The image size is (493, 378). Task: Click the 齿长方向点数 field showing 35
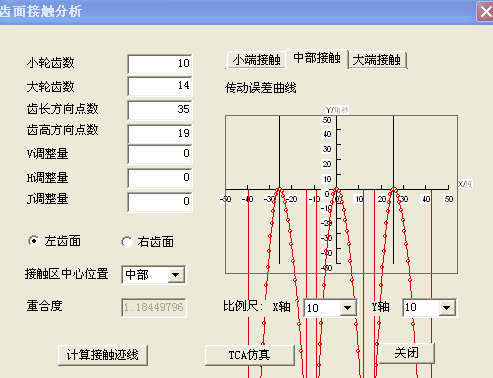click(160, 110)
